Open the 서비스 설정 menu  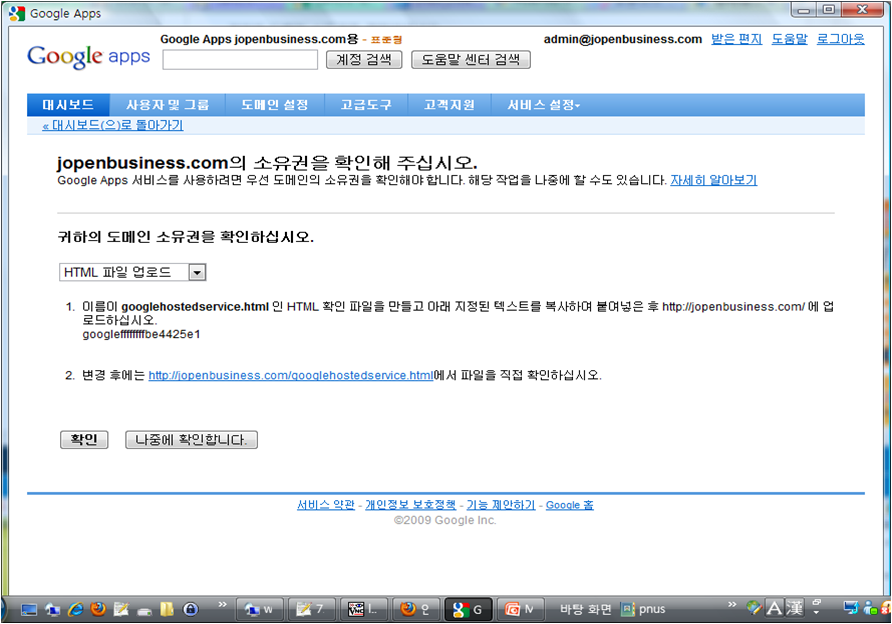coord(543,105)
